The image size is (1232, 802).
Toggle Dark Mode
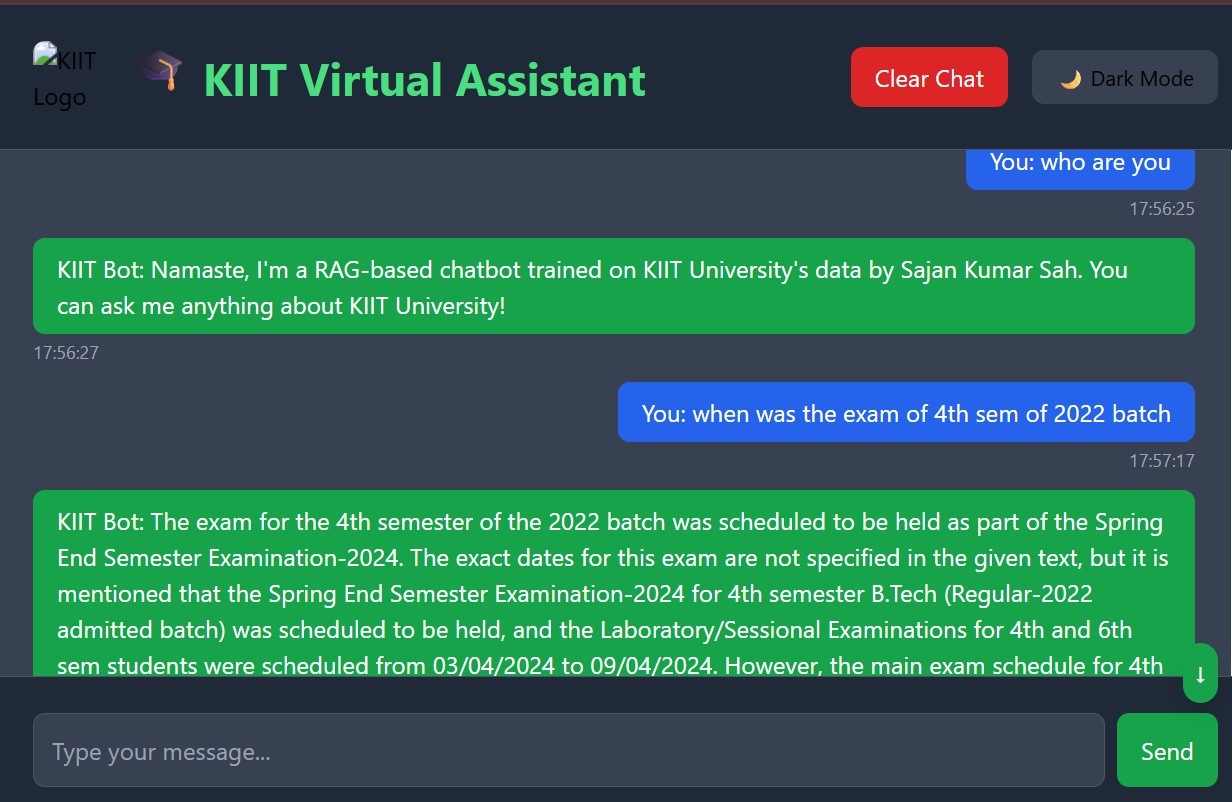click(x=1124, y=77)
